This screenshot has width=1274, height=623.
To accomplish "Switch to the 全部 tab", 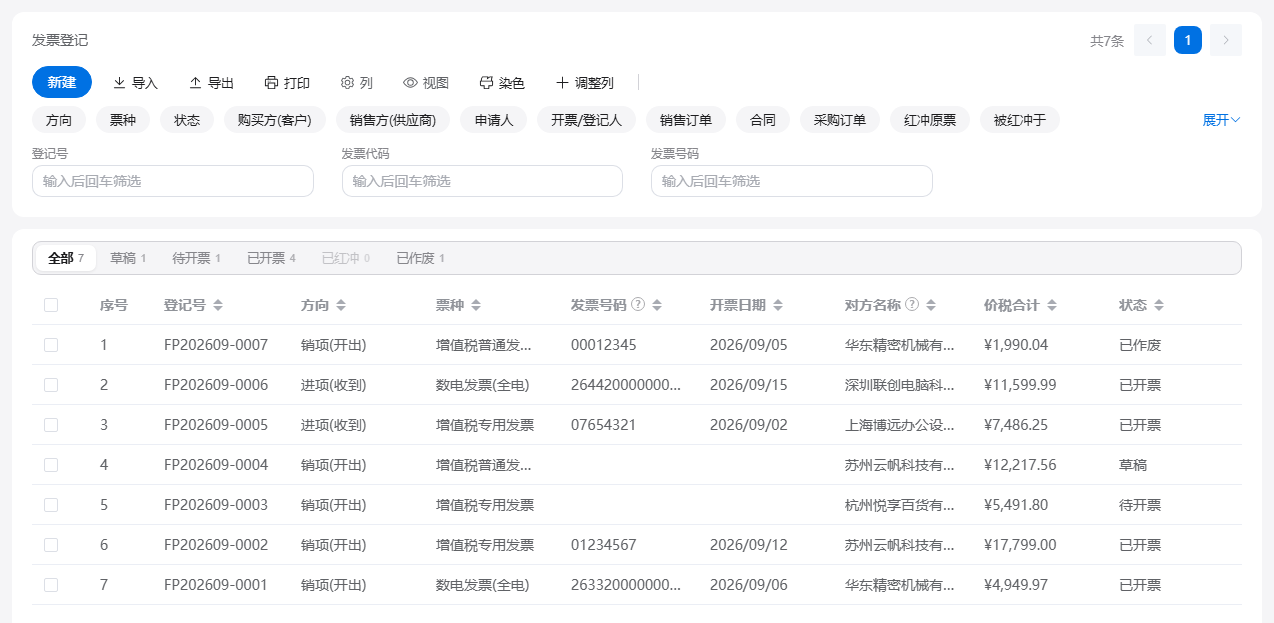I will (x=66, y=258).
